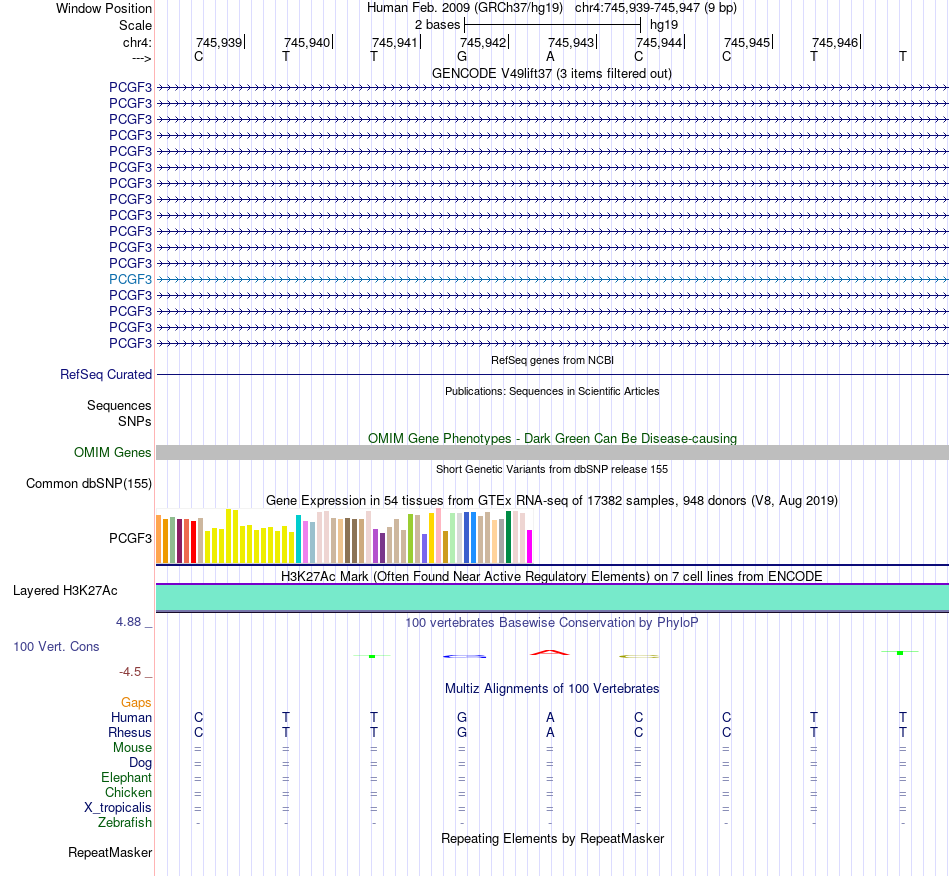Click the RepeatMasker track label

(x=110, y=853)
